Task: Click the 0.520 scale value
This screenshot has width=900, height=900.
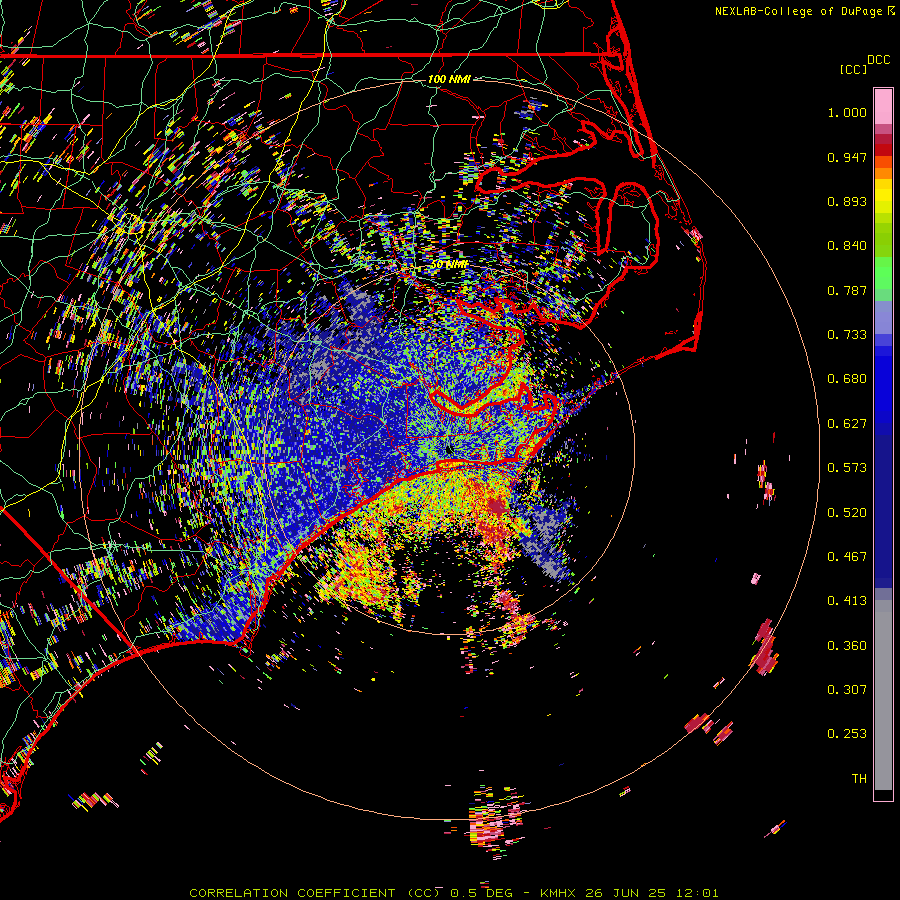Action: (x=847, y=513)
